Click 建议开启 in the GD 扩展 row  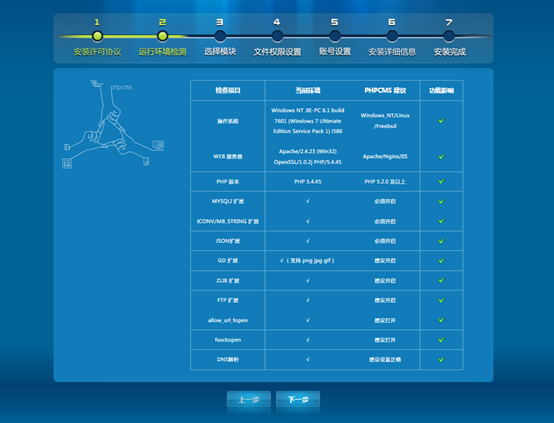[385, 260]
